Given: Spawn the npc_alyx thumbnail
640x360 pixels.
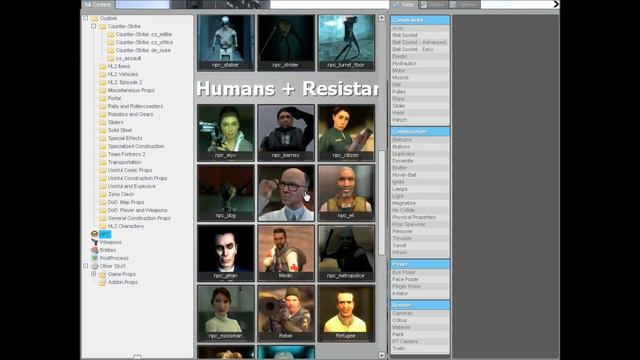Looking at the screenshot, I should [226, 133].
